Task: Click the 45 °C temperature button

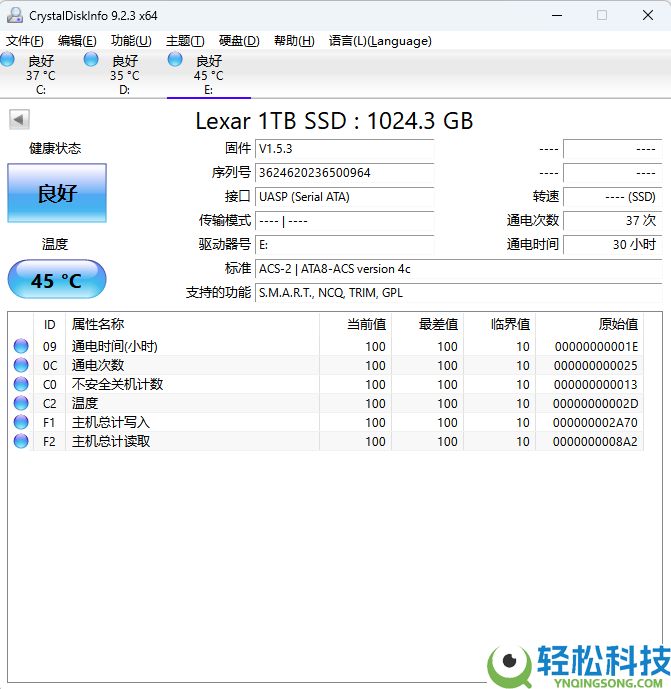Action: [57, 279]
